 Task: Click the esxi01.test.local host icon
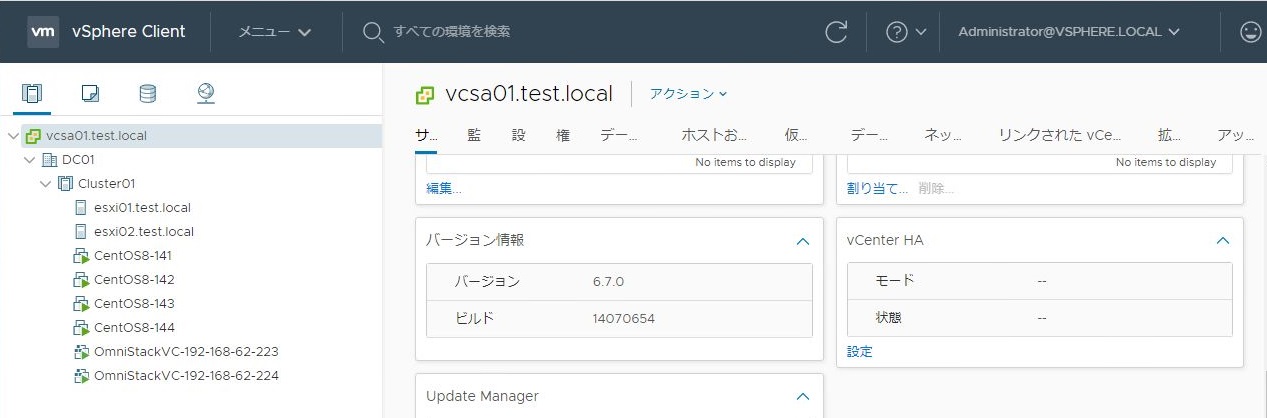pyautogui.click(x=82, y=208)
